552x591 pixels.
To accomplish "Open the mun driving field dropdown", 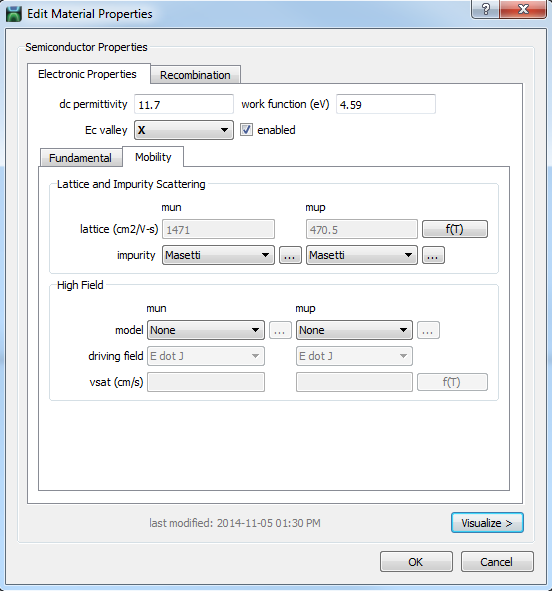I will 206,356.
